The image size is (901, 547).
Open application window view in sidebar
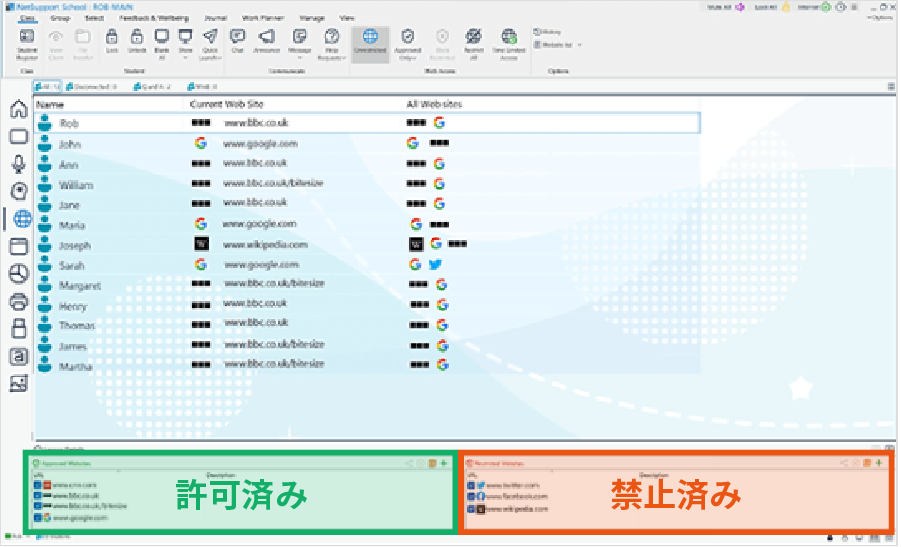tap(19, 246)
